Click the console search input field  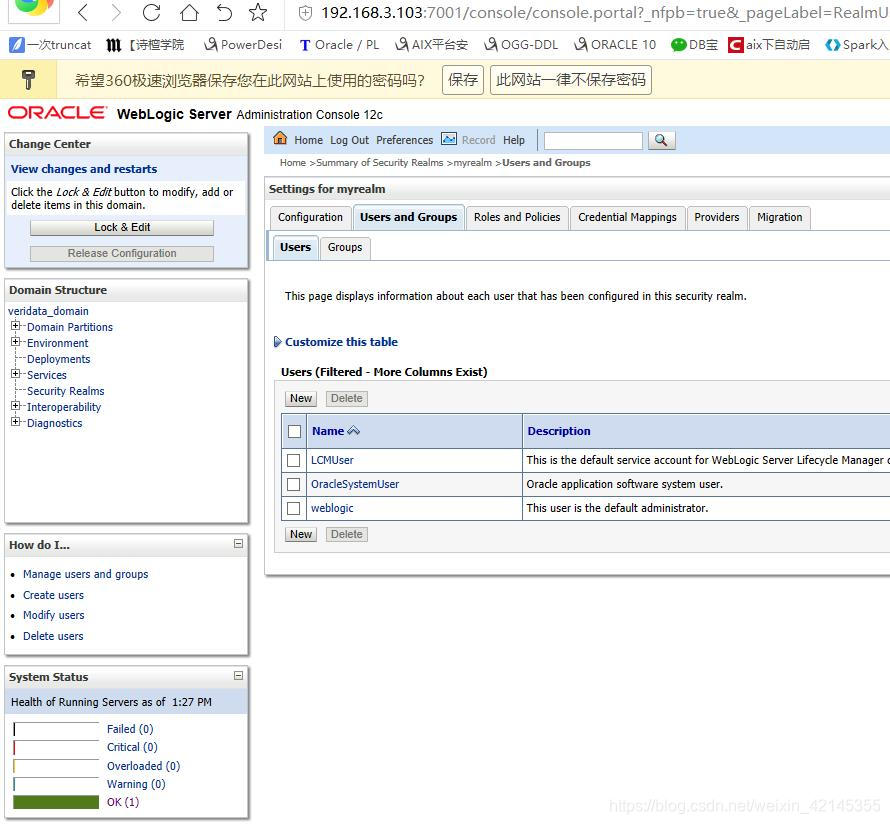coord(593,140)
